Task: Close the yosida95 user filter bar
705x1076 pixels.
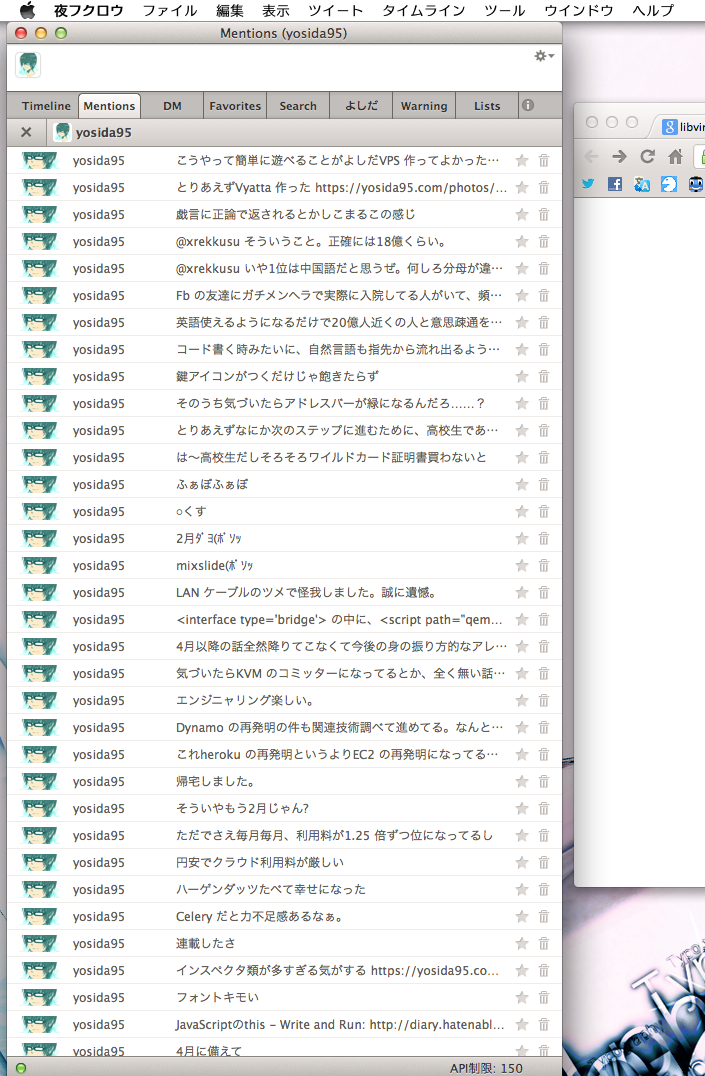Action: coord(26,132)
